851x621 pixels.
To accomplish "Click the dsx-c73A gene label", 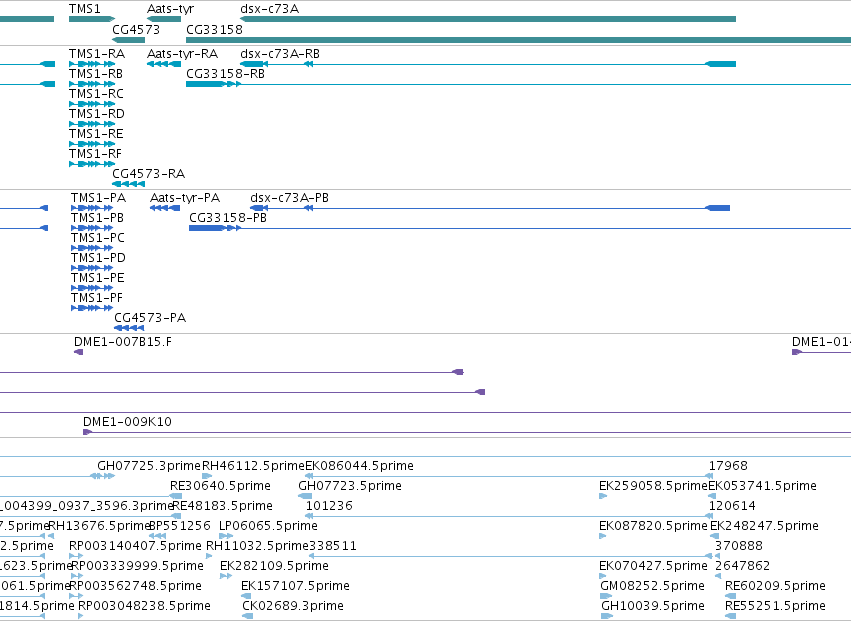I will point(269,9).
